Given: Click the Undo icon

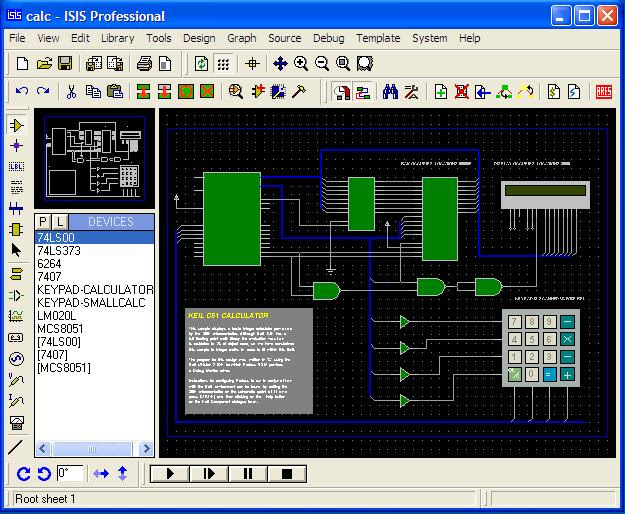Looking at the screenshot, I should point(22,92).
